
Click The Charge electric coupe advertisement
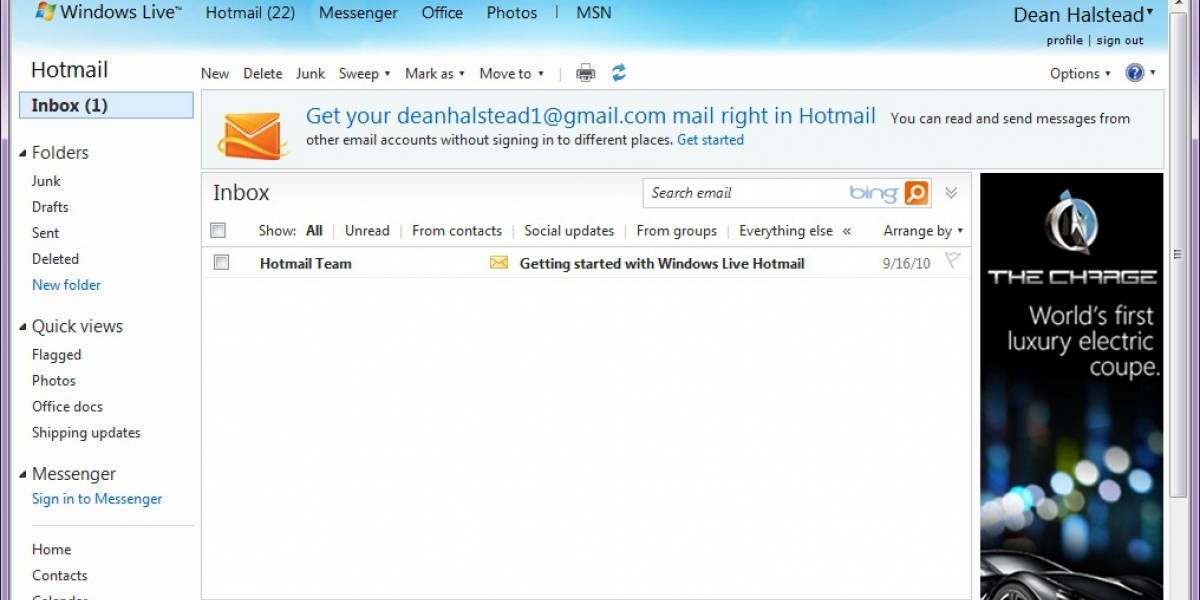tap(1072, 386)
